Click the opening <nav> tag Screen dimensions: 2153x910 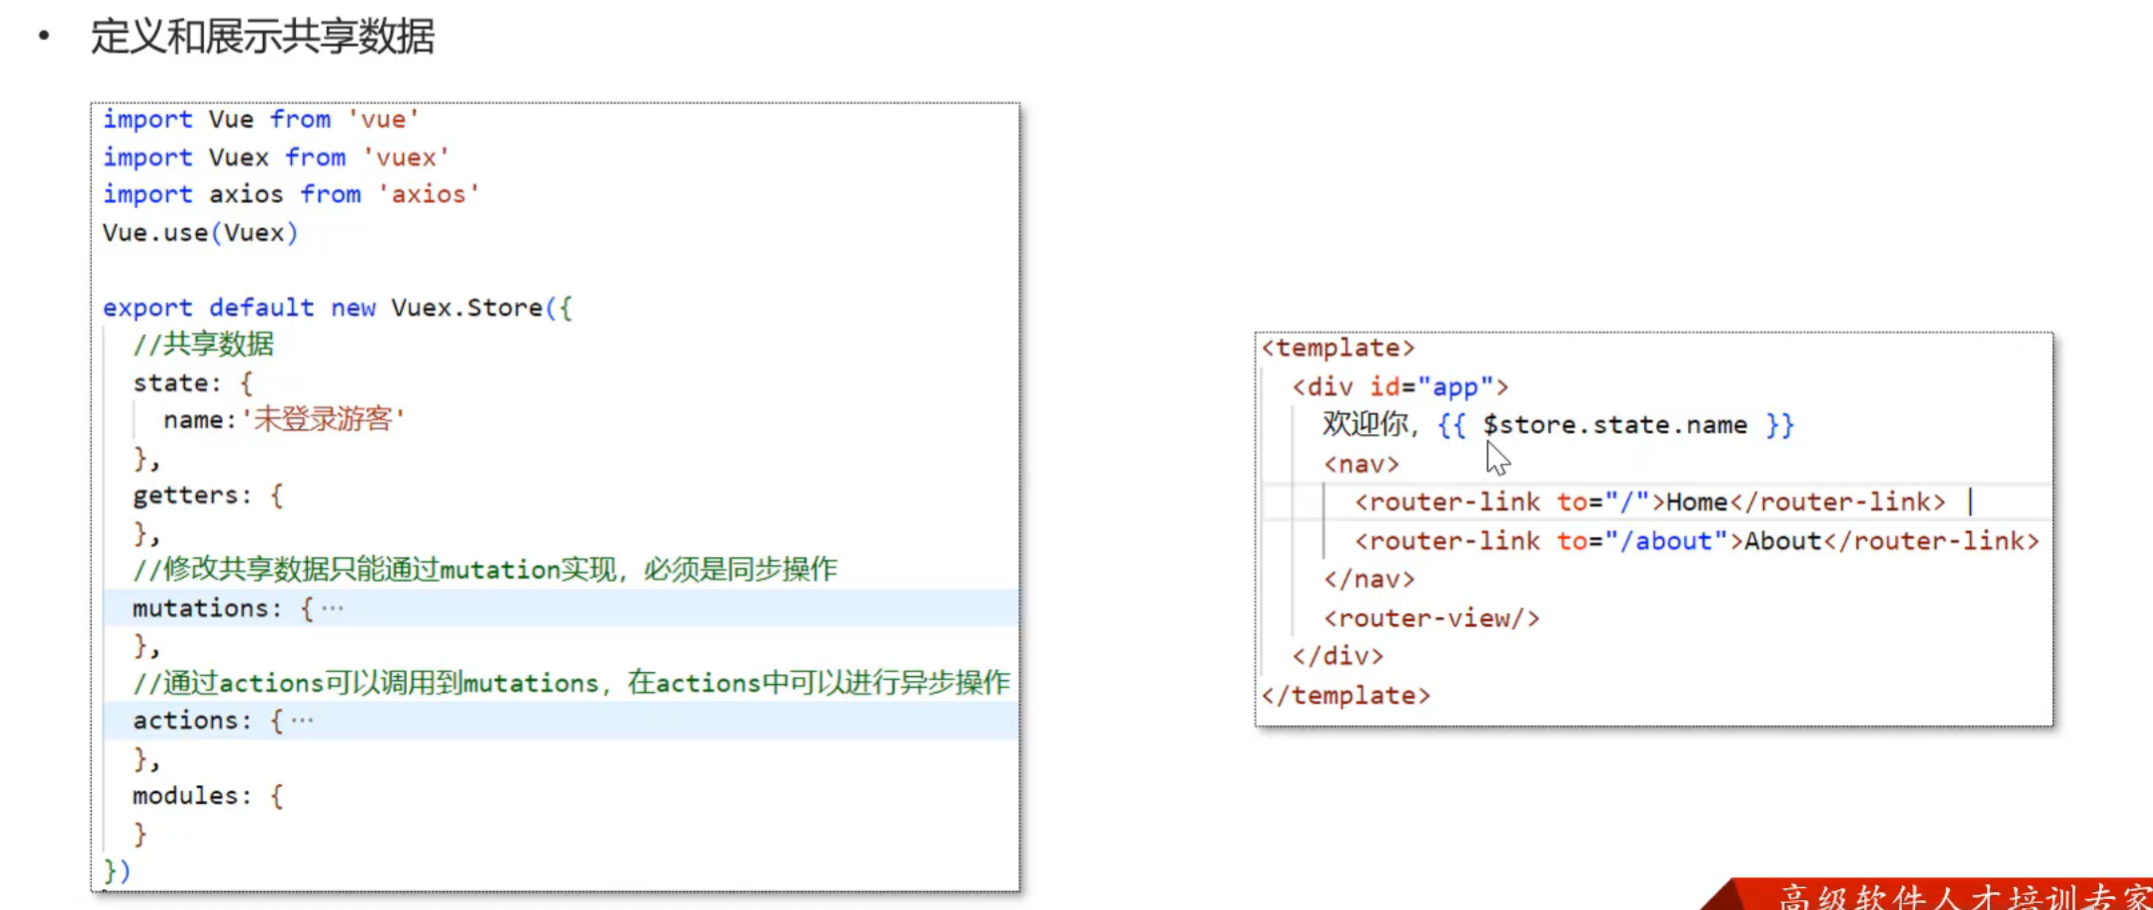[1361, 464]
